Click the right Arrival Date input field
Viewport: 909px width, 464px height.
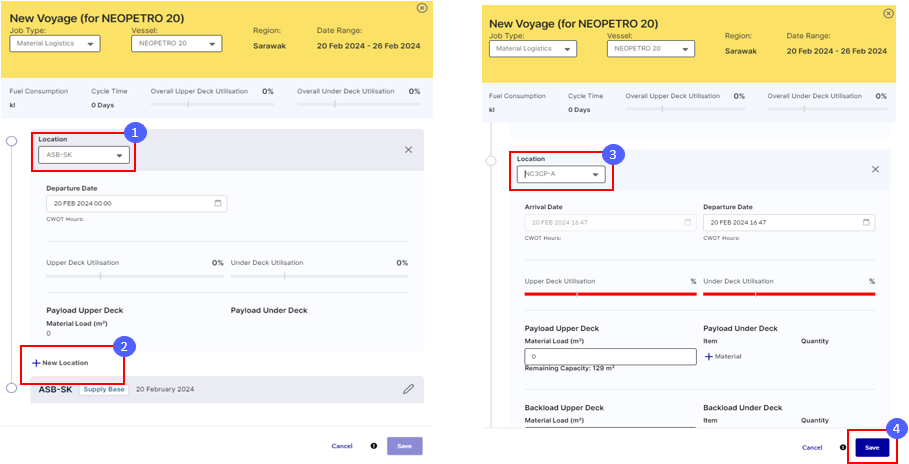[x=610, y=223]
